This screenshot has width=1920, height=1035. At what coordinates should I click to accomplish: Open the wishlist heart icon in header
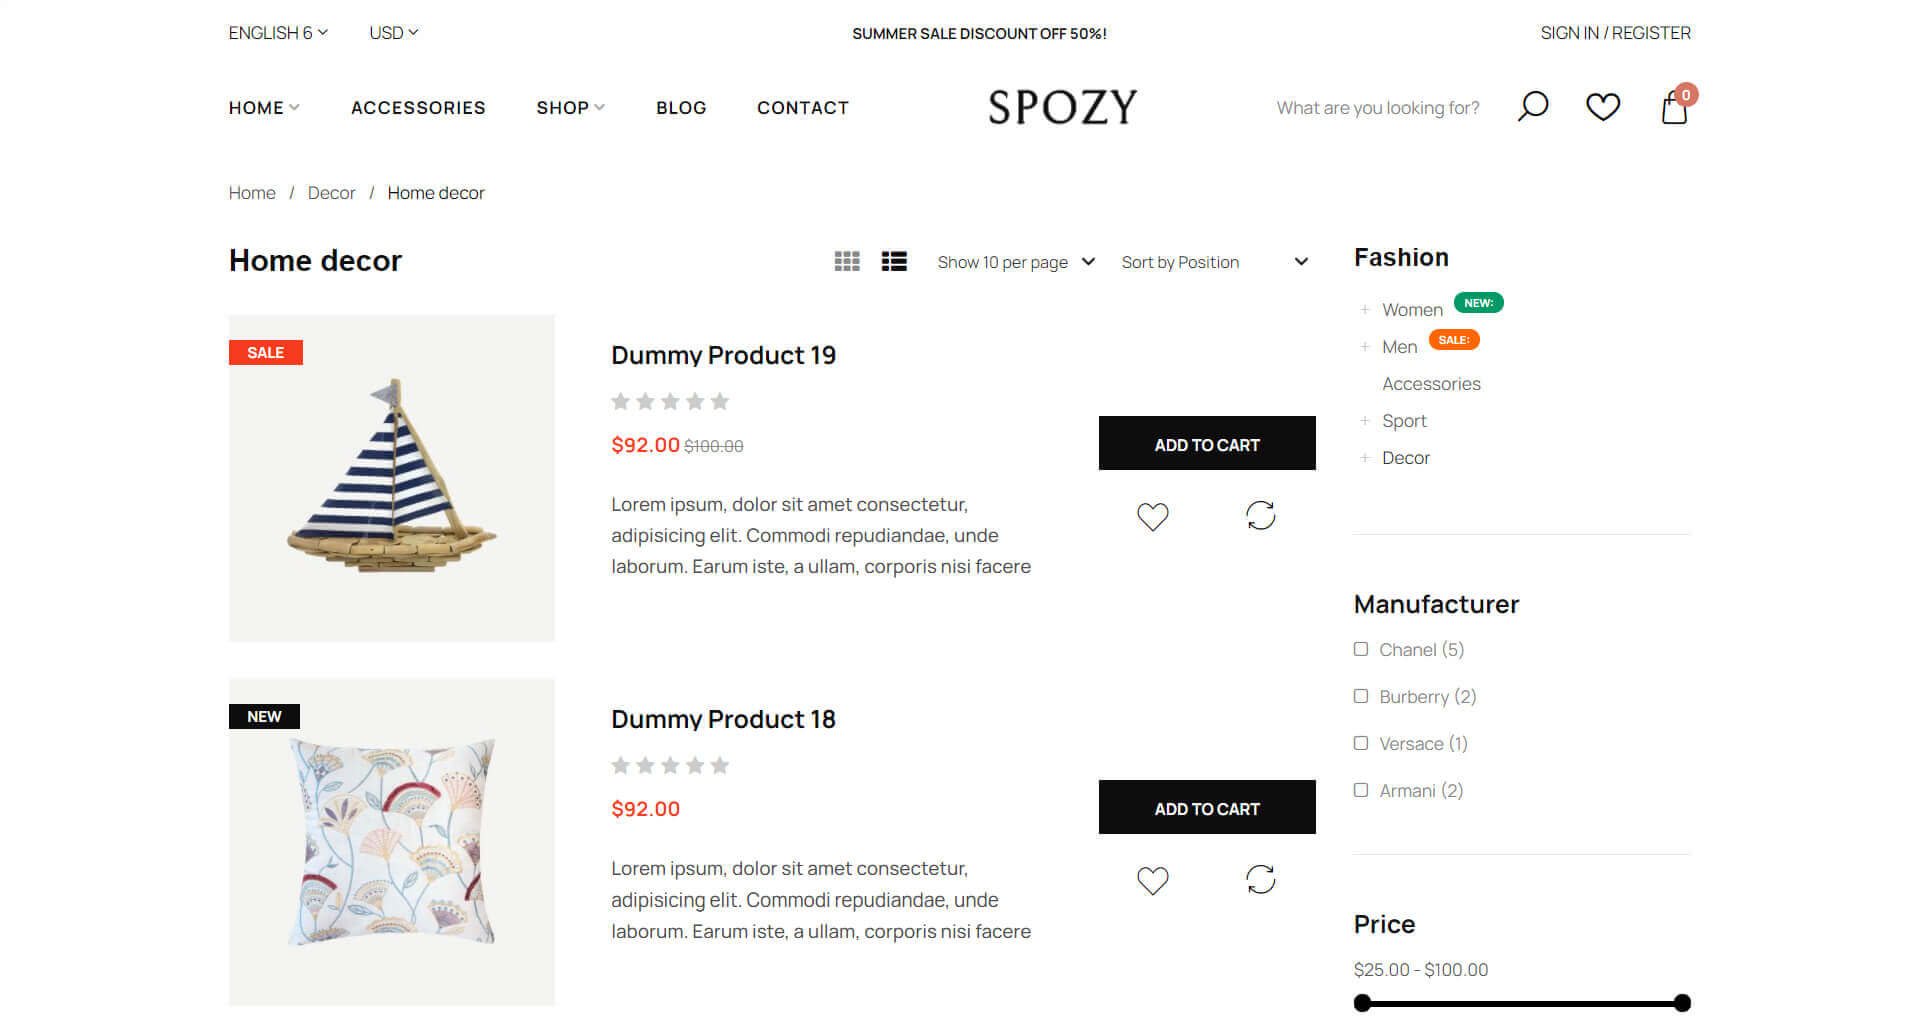click(x=1602, y=106)
